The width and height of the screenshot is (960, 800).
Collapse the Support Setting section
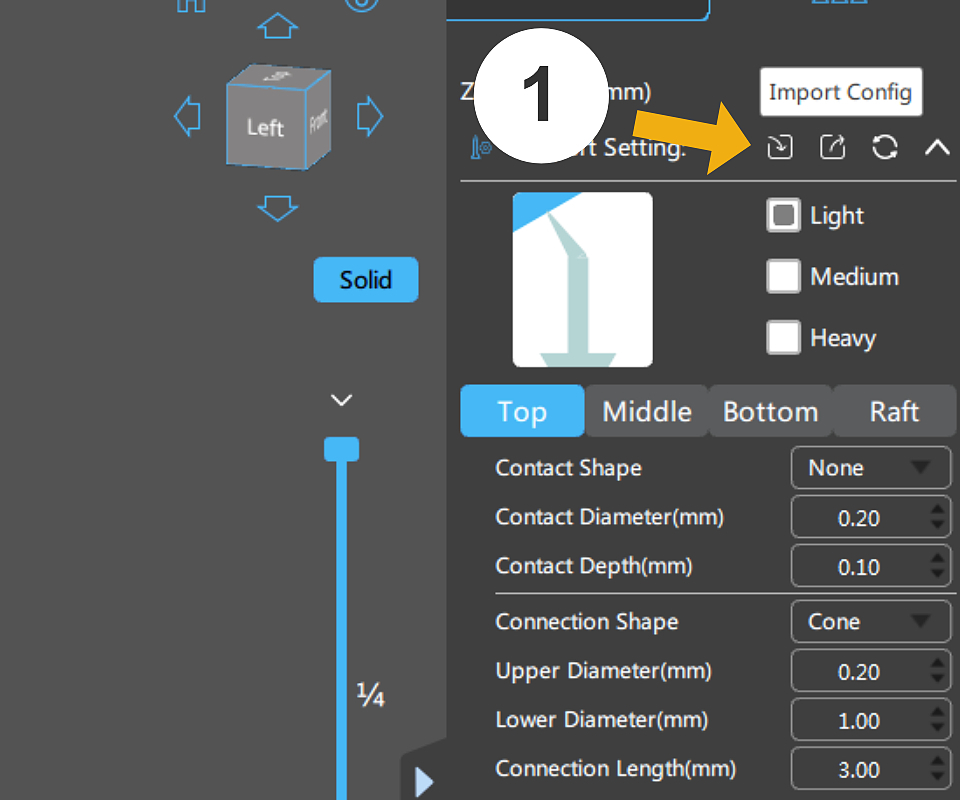(x=936, y=148)
